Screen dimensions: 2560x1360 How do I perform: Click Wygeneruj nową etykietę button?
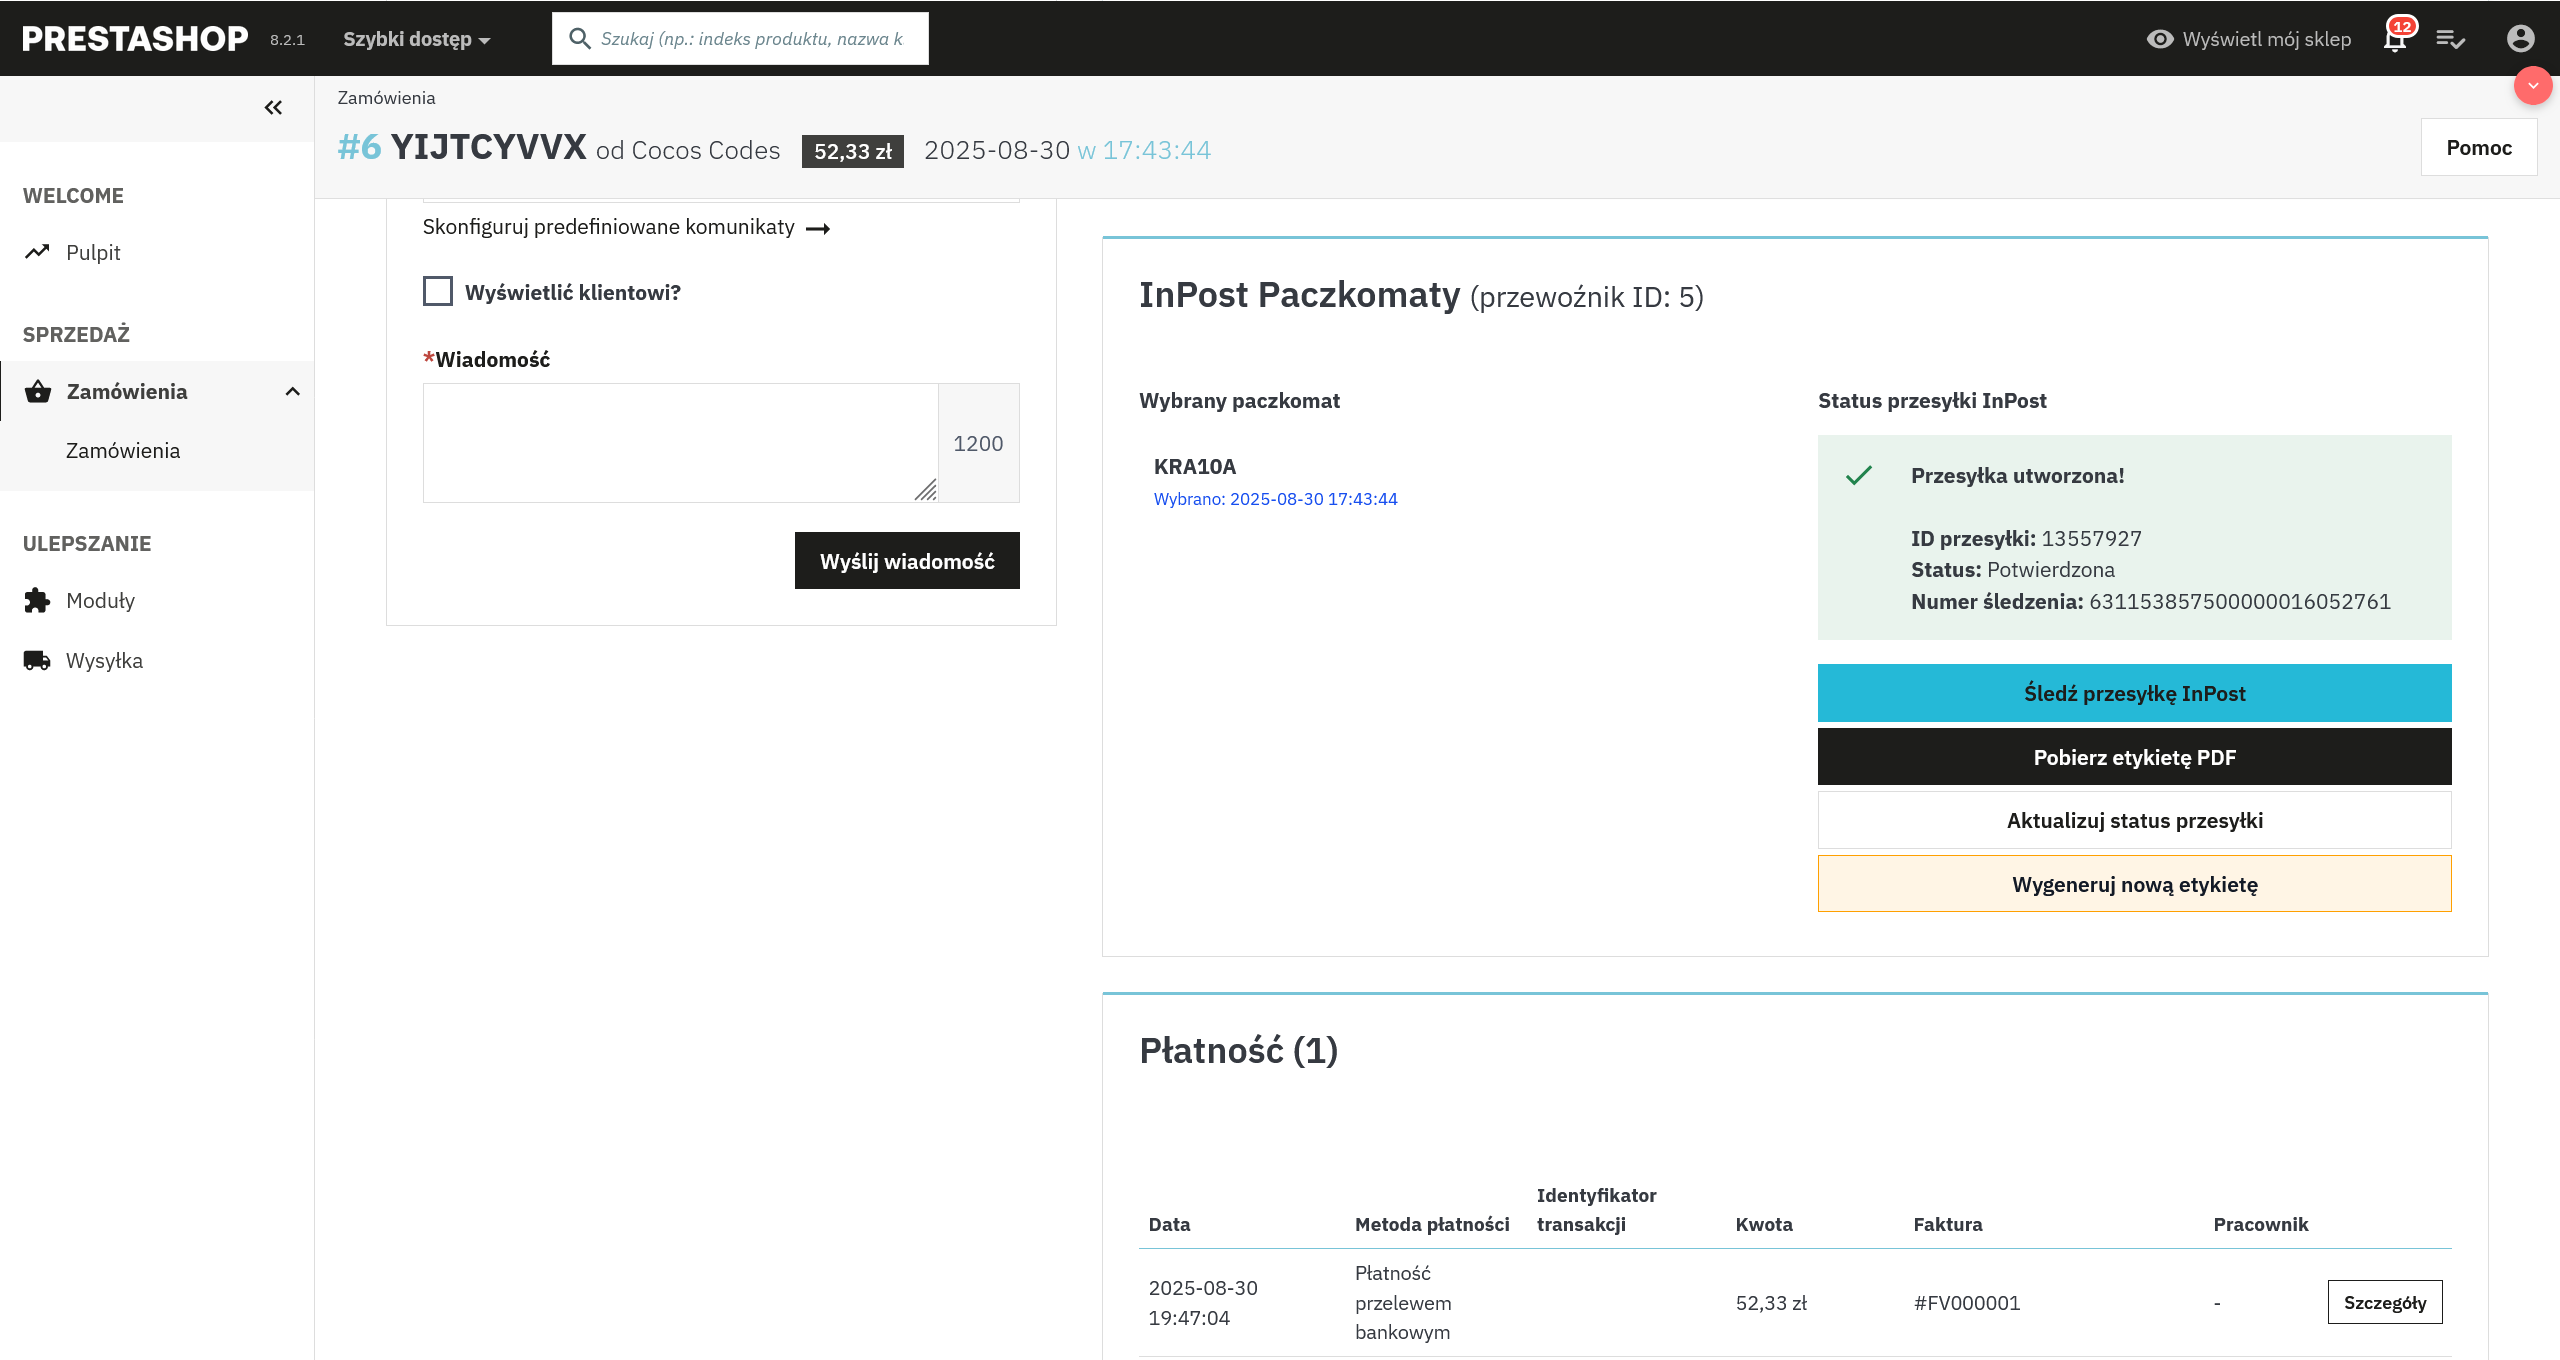coord(2134,884)
